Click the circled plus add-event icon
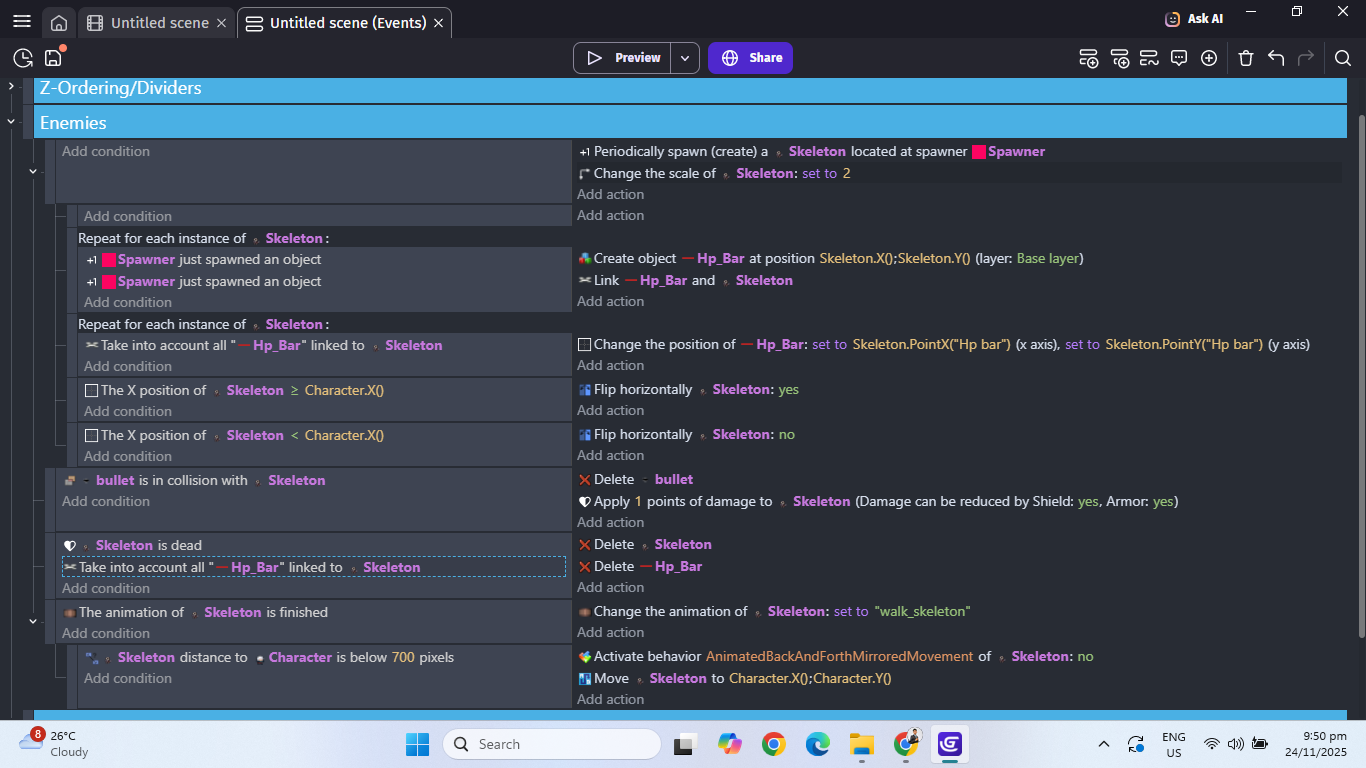1366x768 pixels. [x=1209, y=58]
